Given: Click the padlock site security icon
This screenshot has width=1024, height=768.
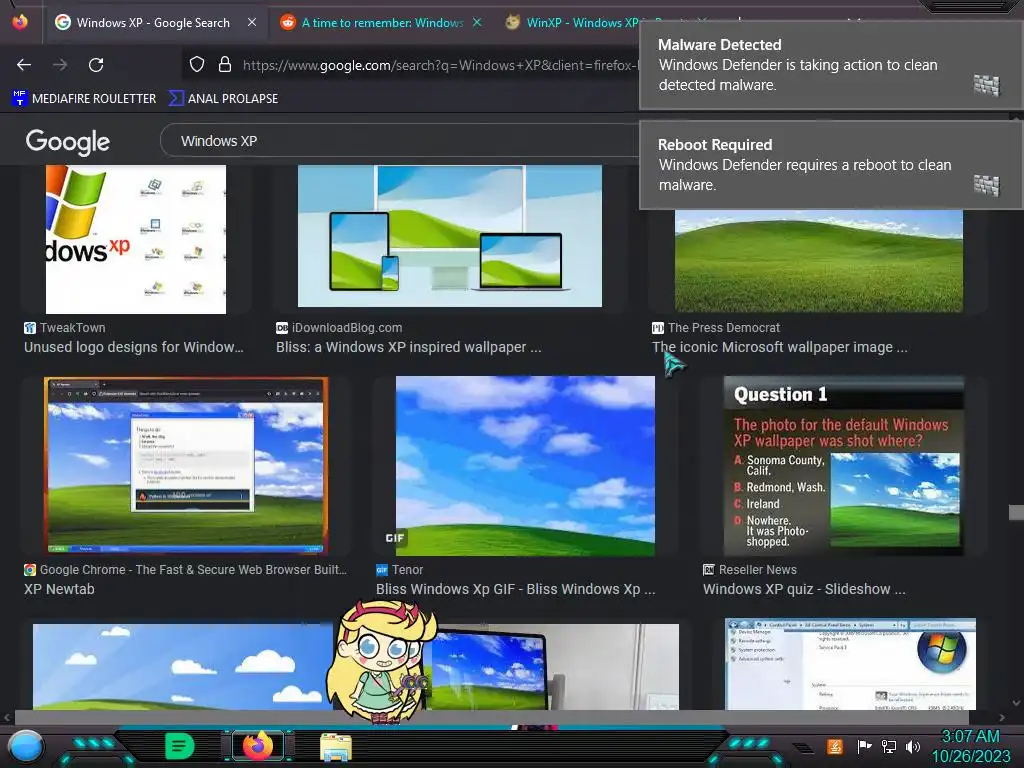Looking at the screenshot, I should click(225, 64).
